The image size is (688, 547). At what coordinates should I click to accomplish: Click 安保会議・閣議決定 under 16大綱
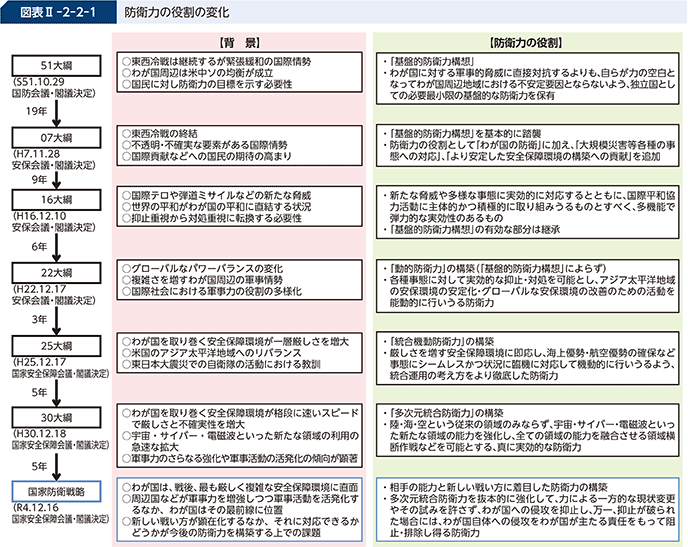pos(54,227)
